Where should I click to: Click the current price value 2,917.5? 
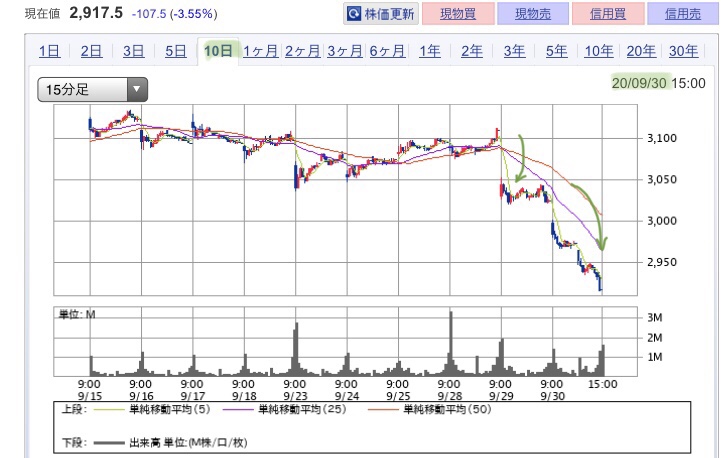coord(96,13)
